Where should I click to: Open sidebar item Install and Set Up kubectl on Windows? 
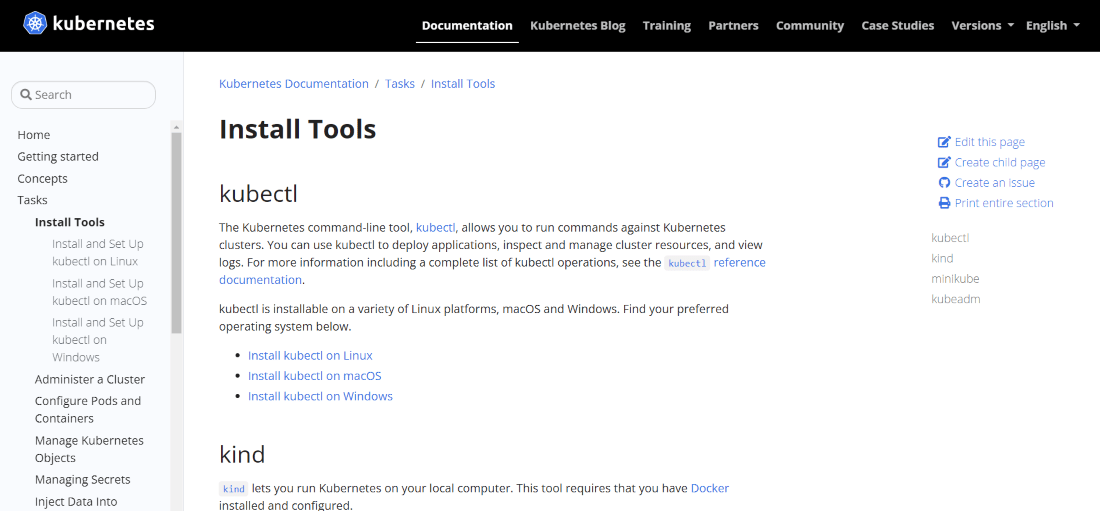pos(98,340)
